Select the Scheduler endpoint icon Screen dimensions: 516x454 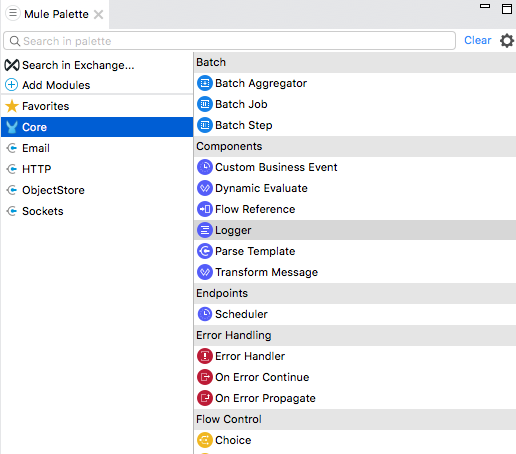(205, 314)
